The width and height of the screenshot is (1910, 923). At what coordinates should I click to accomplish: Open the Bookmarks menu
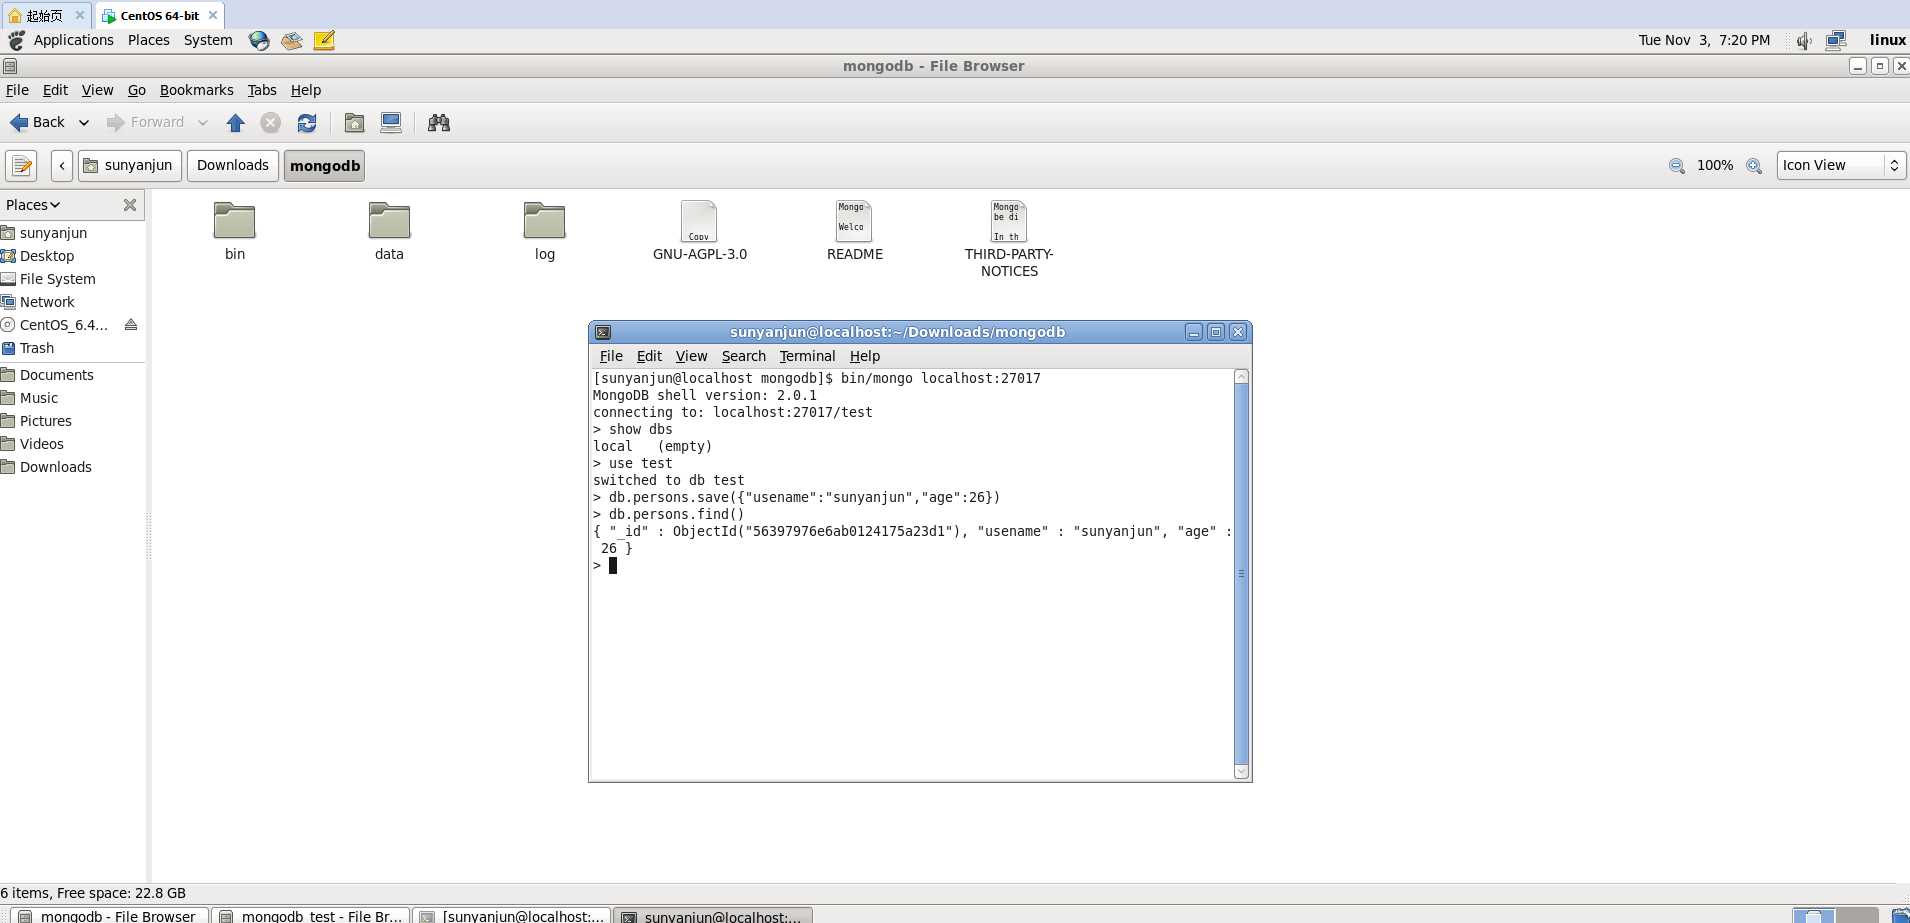(x=196, y=90)
